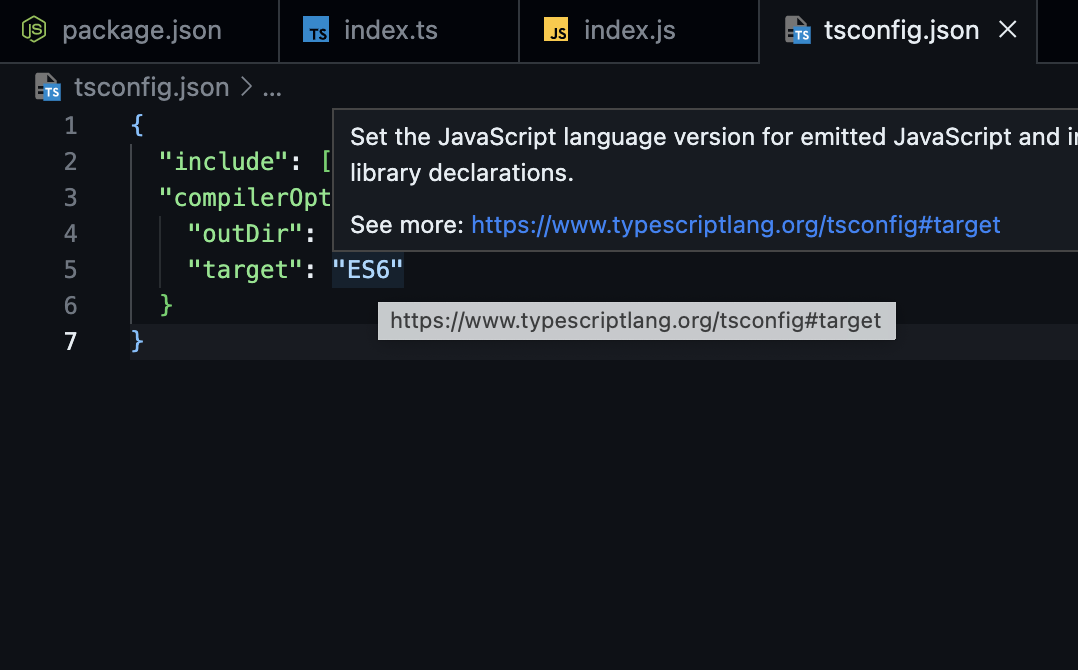Viewport: 1078px width, 670px height.
Task: Click line number 7 in the gutter
Action: pyautogui.click(x=71, y=342)
